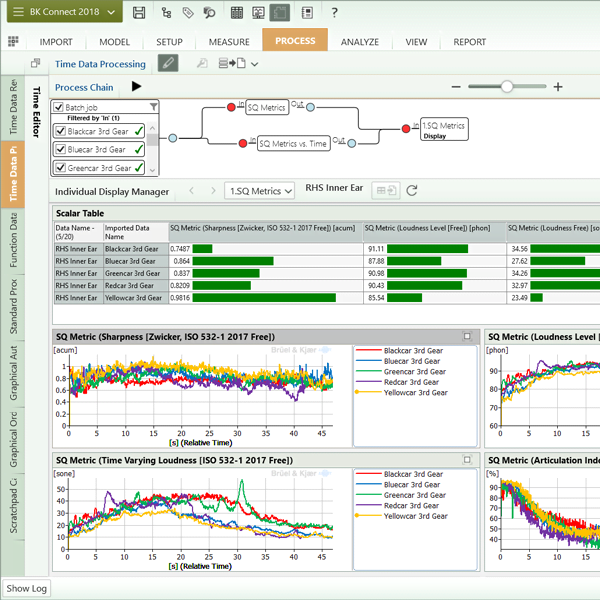Click the pencil edit icon beside Time Data Processing
The image size is (600, 600).
click(169, 64)
